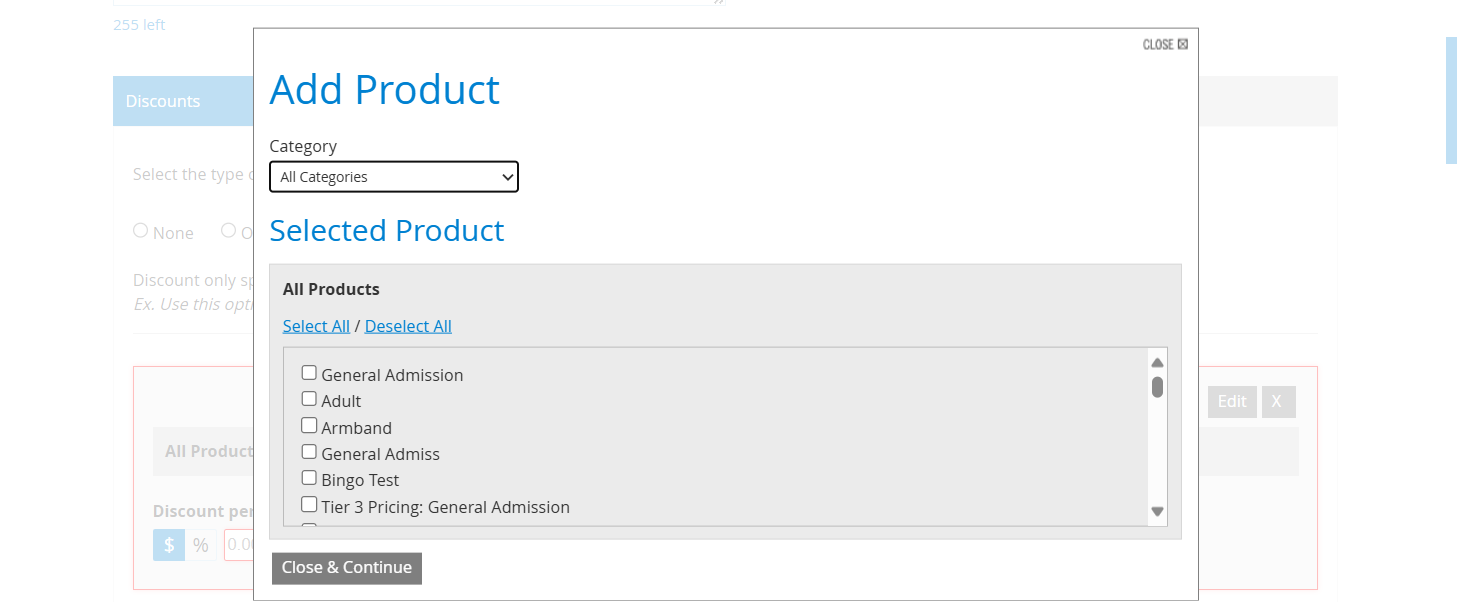Switch to the Discounts tab
1457x602 pixels.
163,101
